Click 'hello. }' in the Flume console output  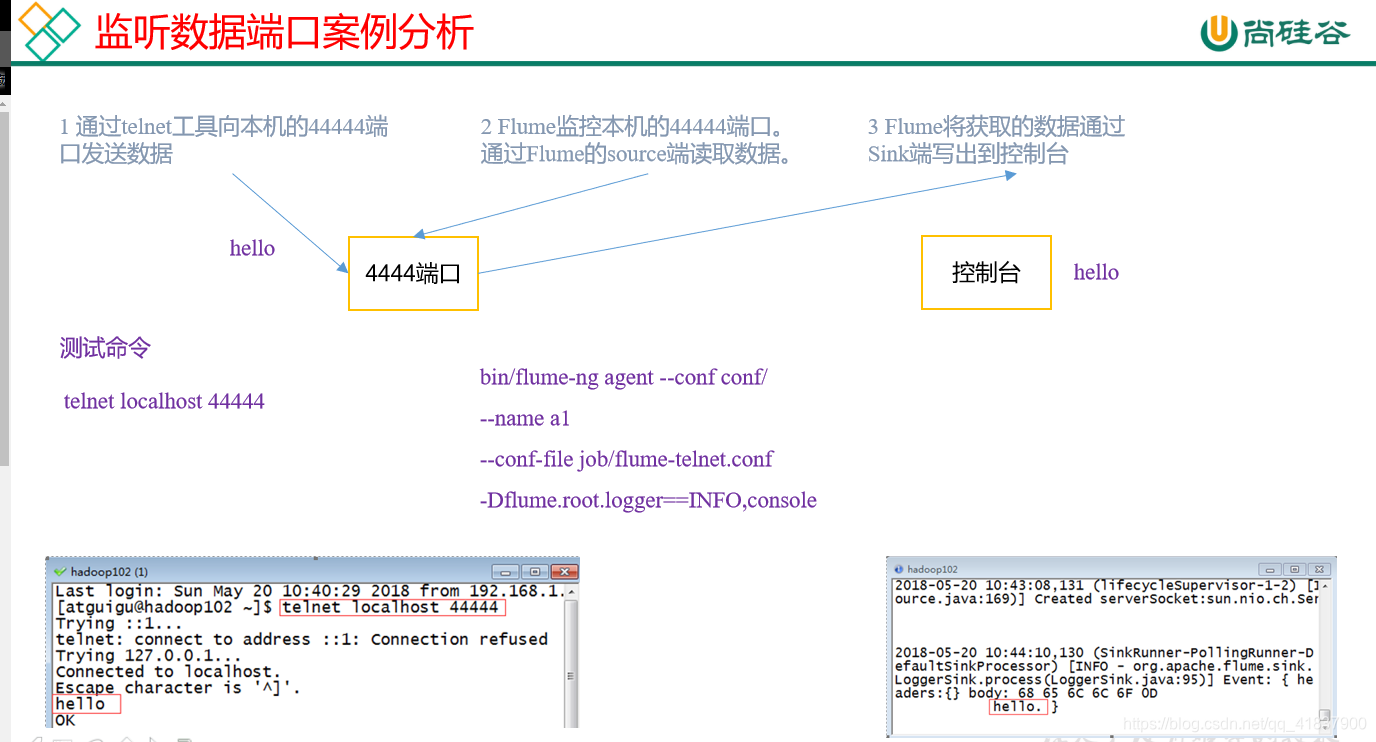(x=1024, y=707)
